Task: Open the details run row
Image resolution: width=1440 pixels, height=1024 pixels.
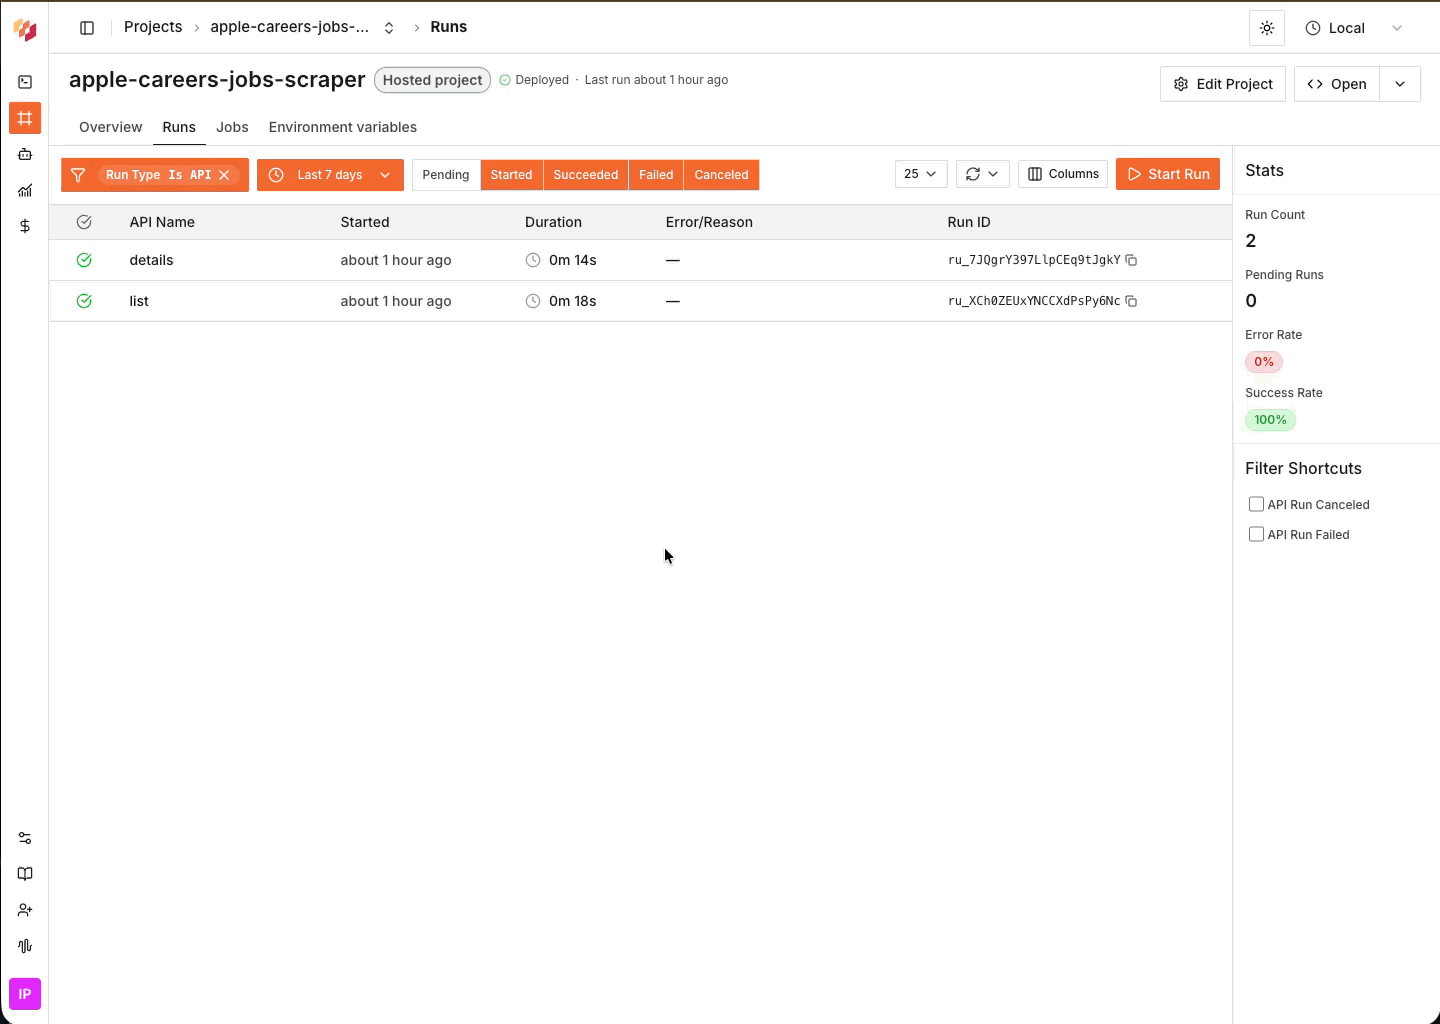Action: click(641, 260)
